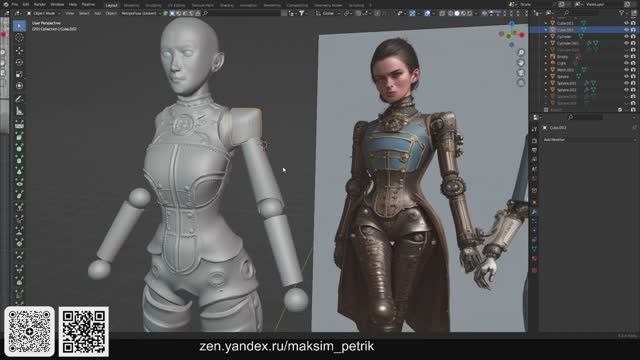Open the Modifiers wrench properties tab
This screenshot has height=360, width=640.
click(x=534, y=212)
